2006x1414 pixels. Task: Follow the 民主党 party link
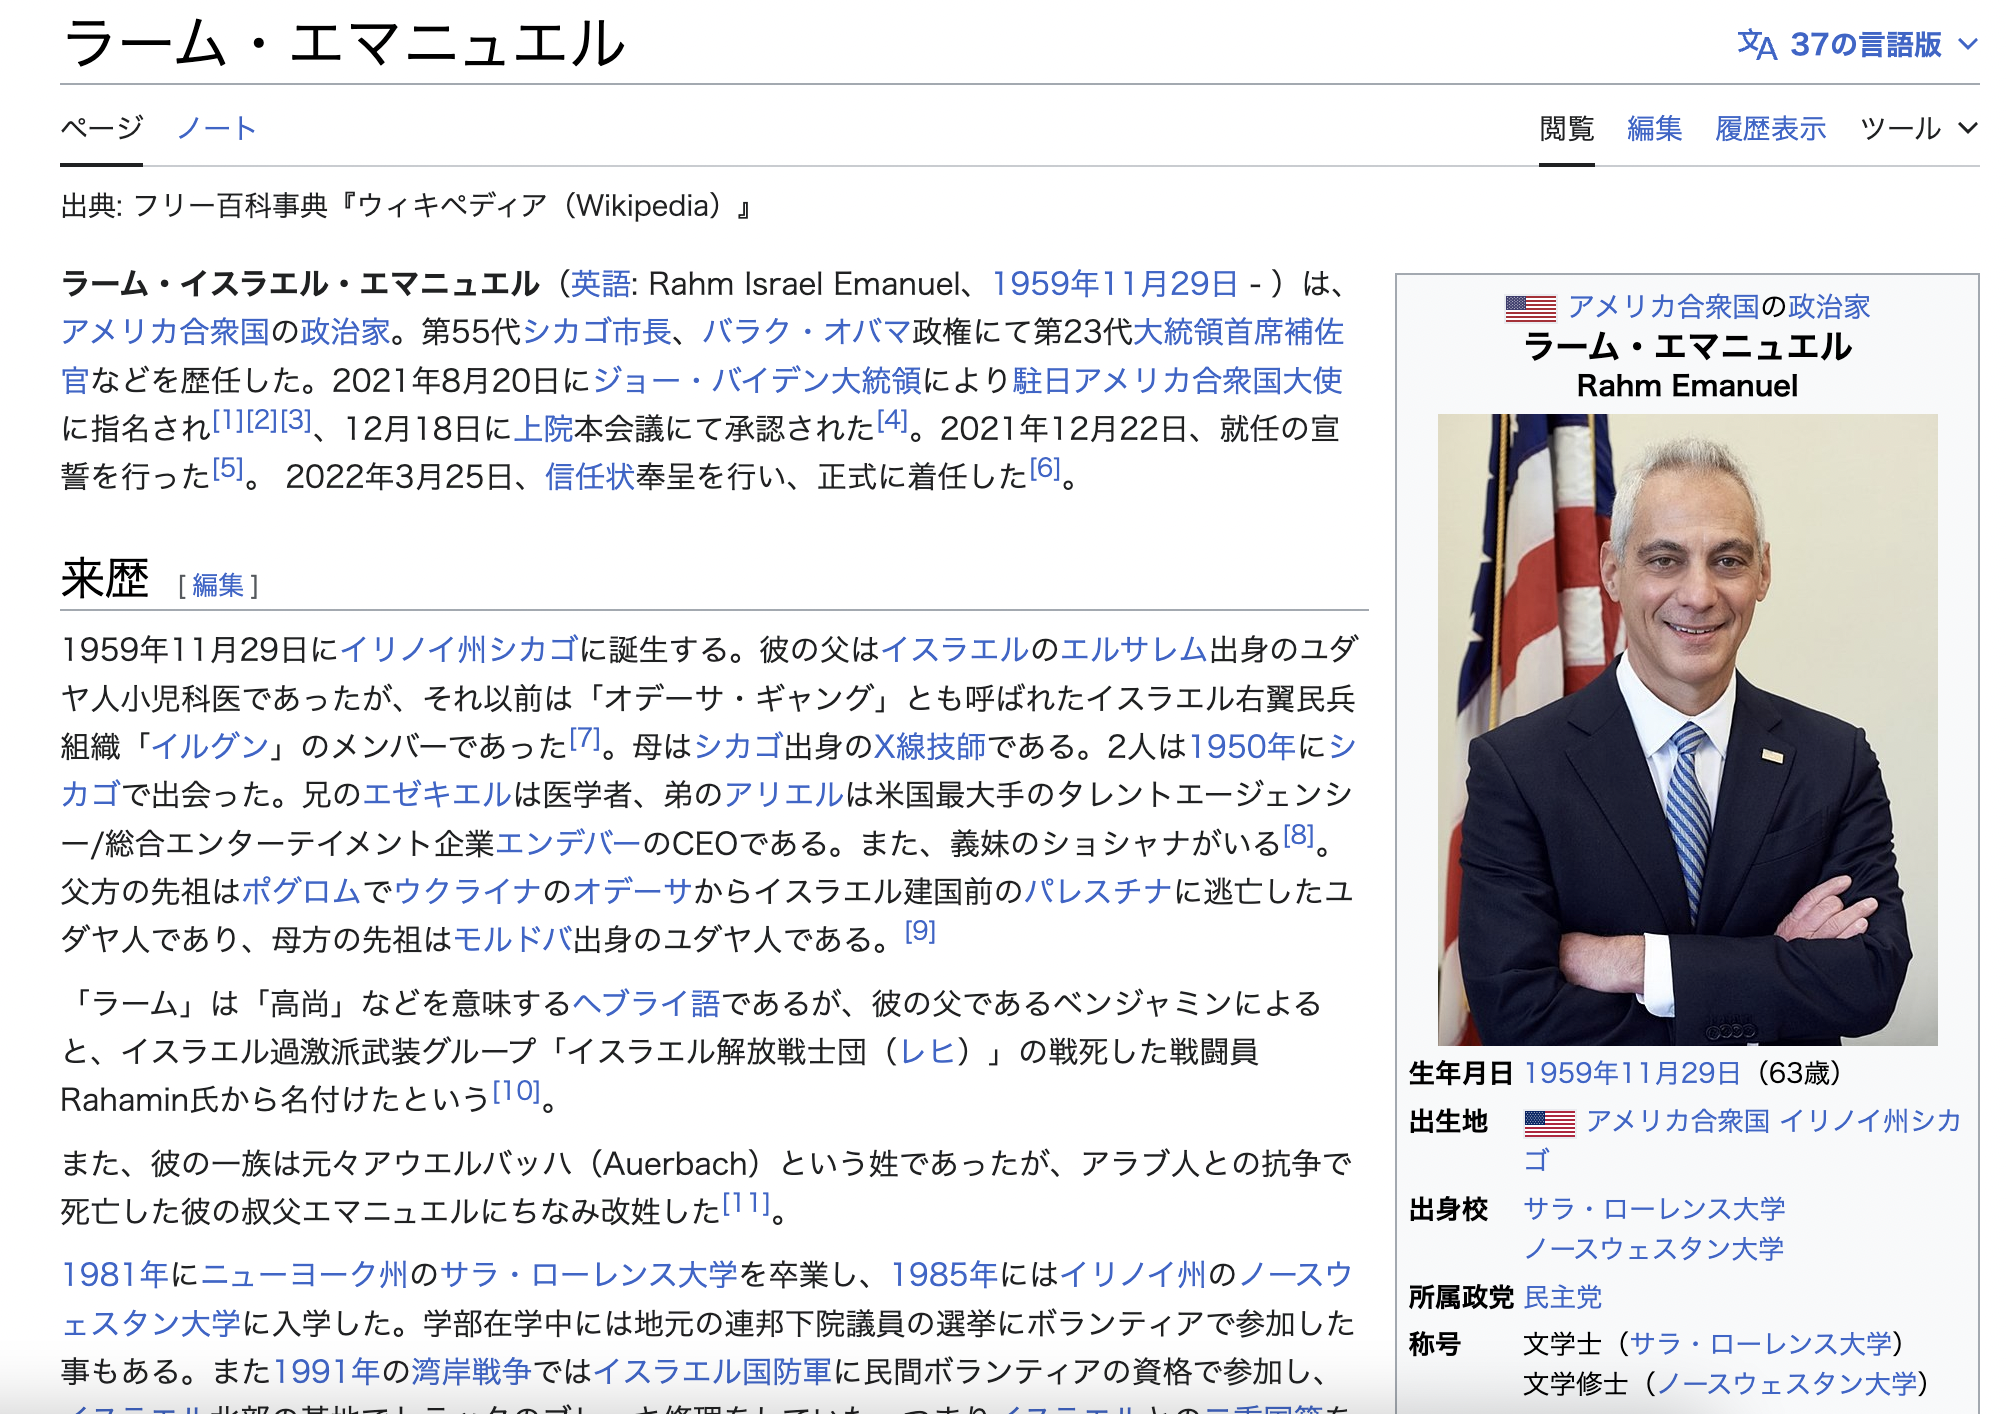[x=1563, y=1297]
